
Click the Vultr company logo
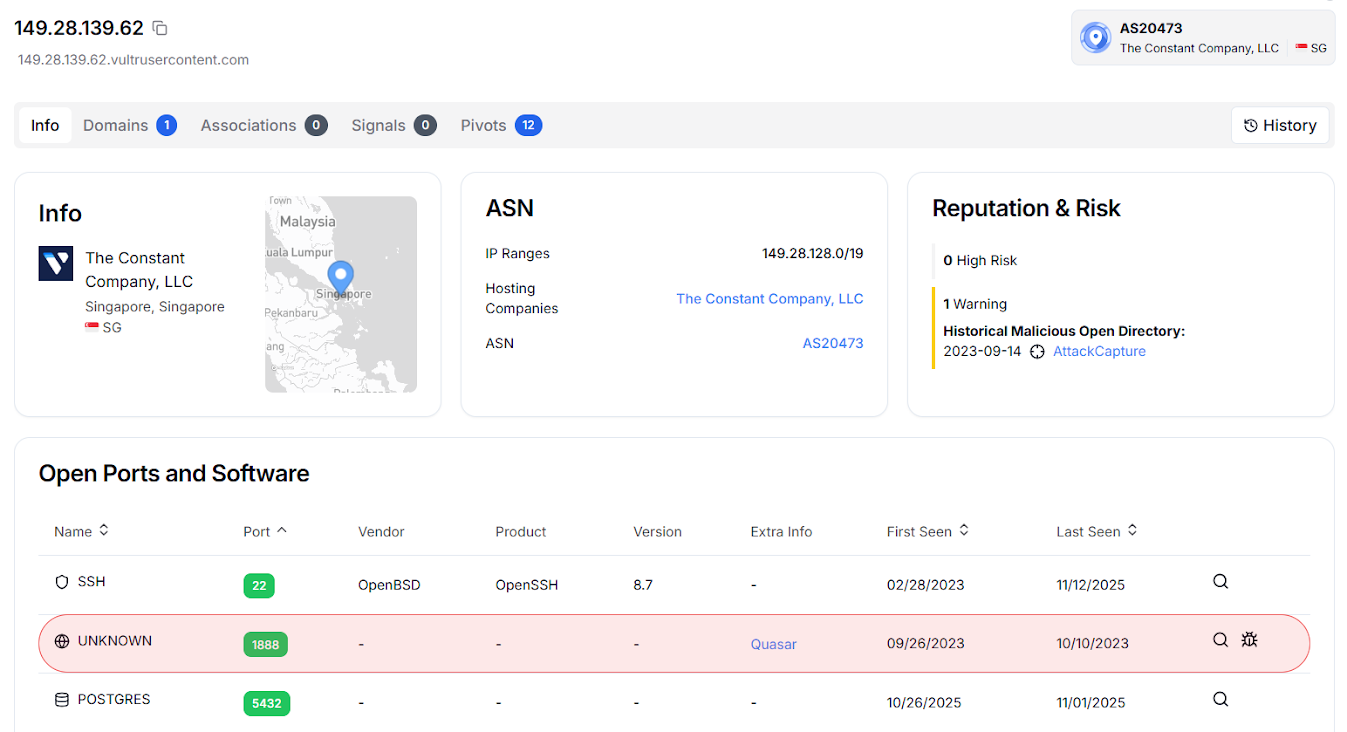[x=56, y=264]
